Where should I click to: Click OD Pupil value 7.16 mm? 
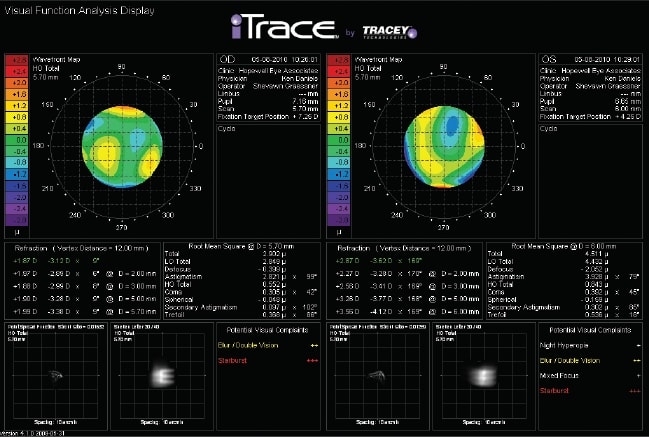click(x=304, y=101)
